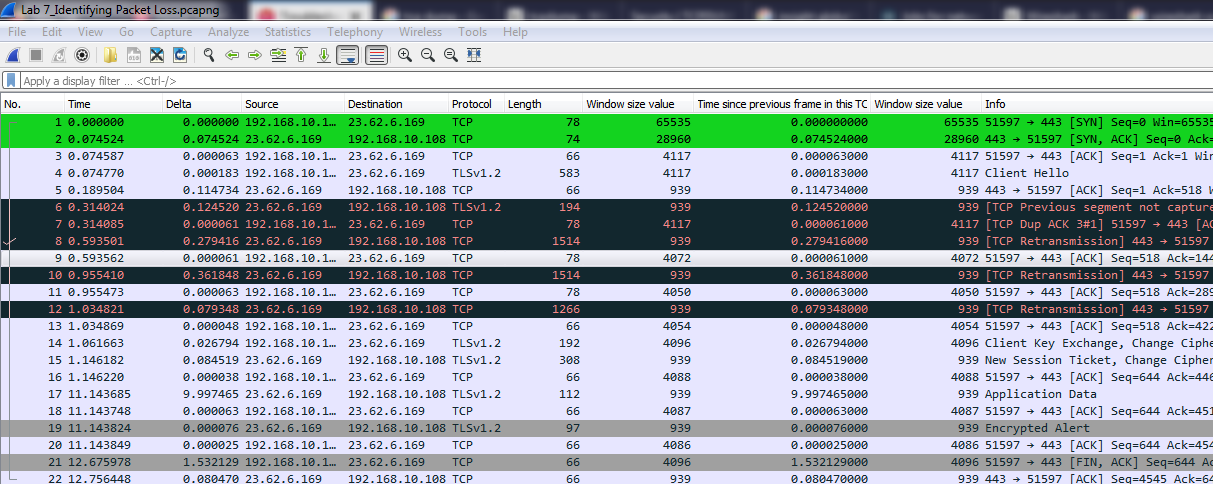Reset text to normal size
1213x484 pixels.
tap(451, 55)
